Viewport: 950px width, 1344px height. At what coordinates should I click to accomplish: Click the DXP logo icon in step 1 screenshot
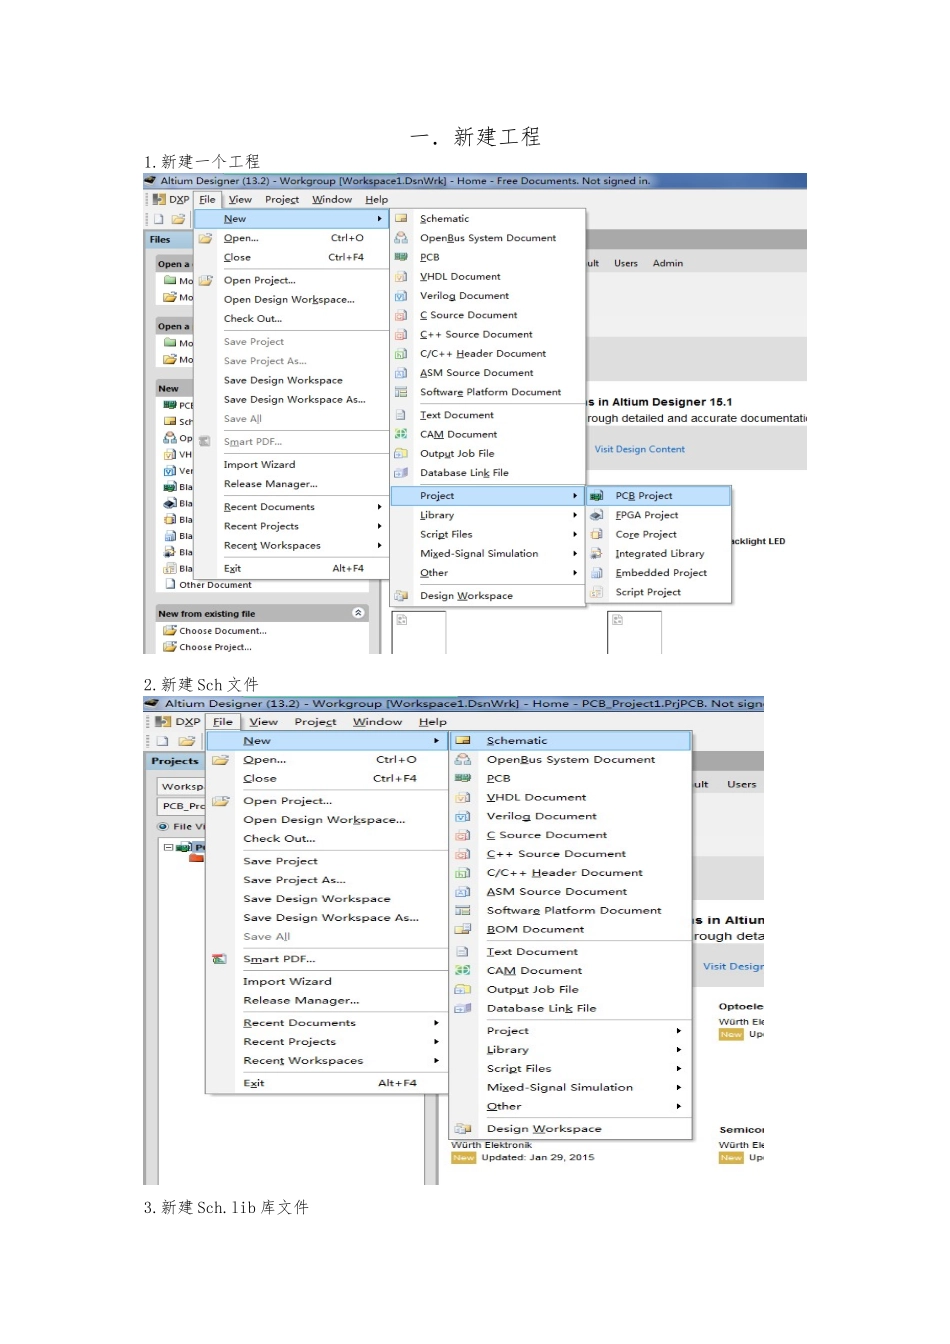point(159,199)
